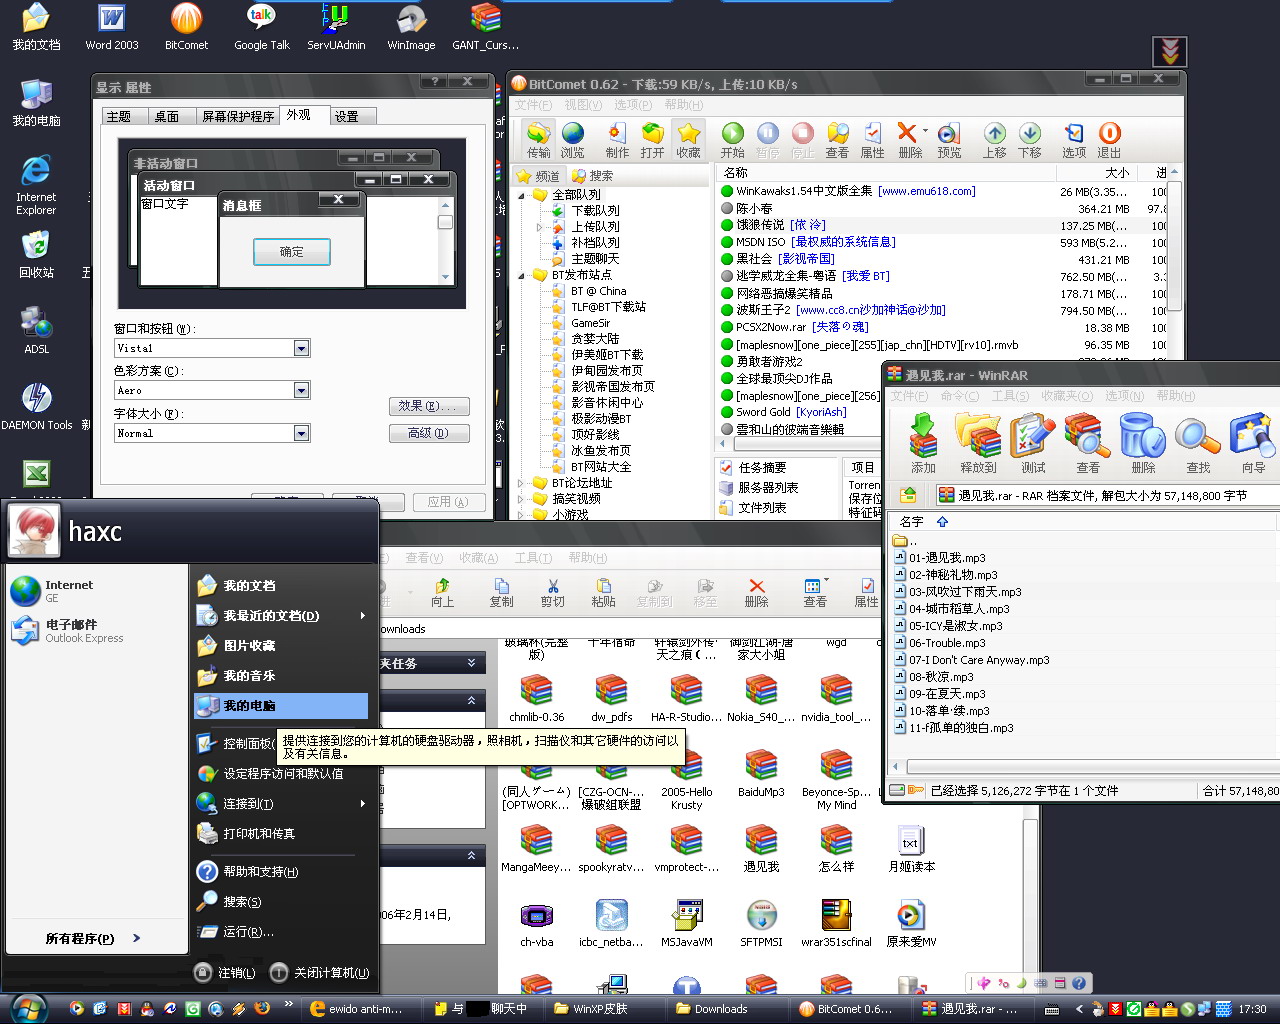
Task: Select the 月姬读本 text file icon
Action: (910, 848)
